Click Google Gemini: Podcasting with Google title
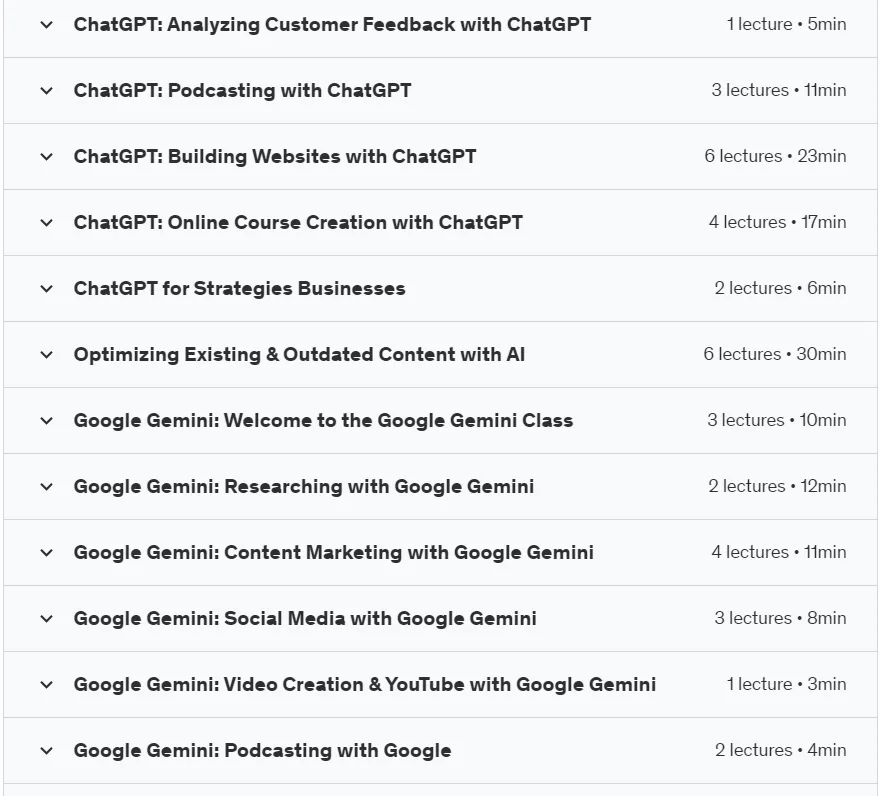Screen dimensions: 881x796 coord(262,750)
